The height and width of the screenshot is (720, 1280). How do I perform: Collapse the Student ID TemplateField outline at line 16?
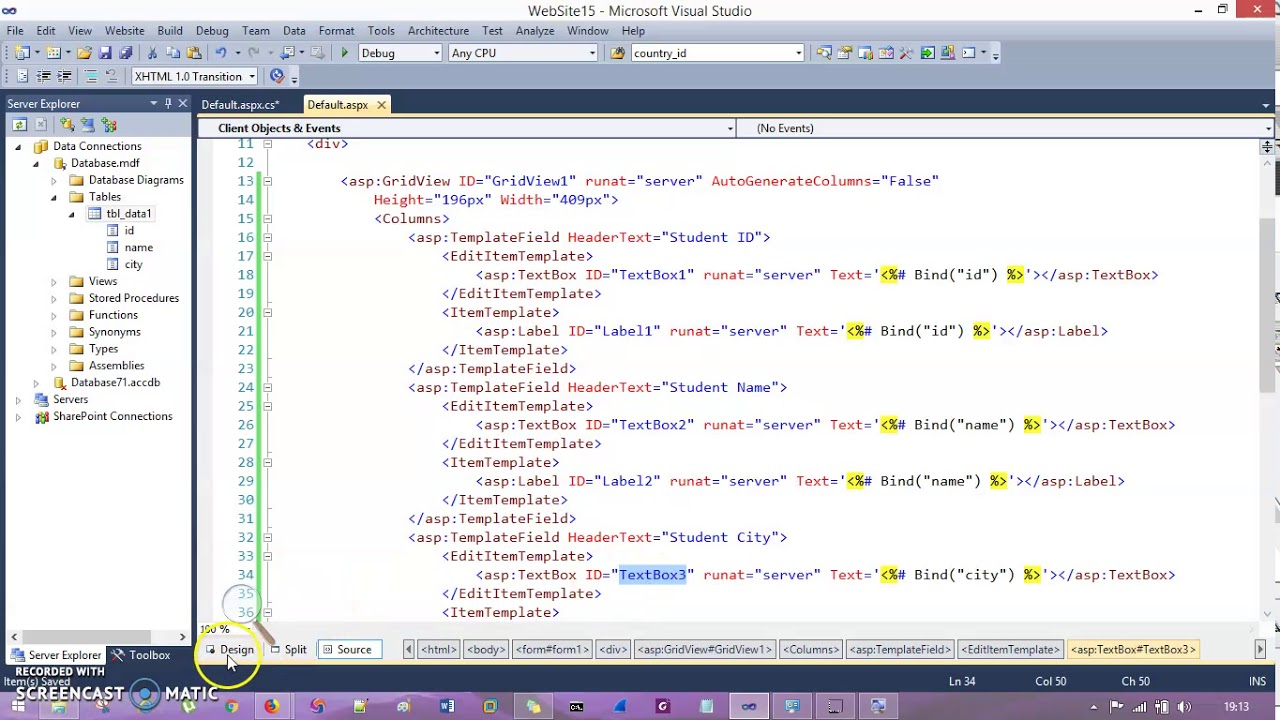pos(267,237)
